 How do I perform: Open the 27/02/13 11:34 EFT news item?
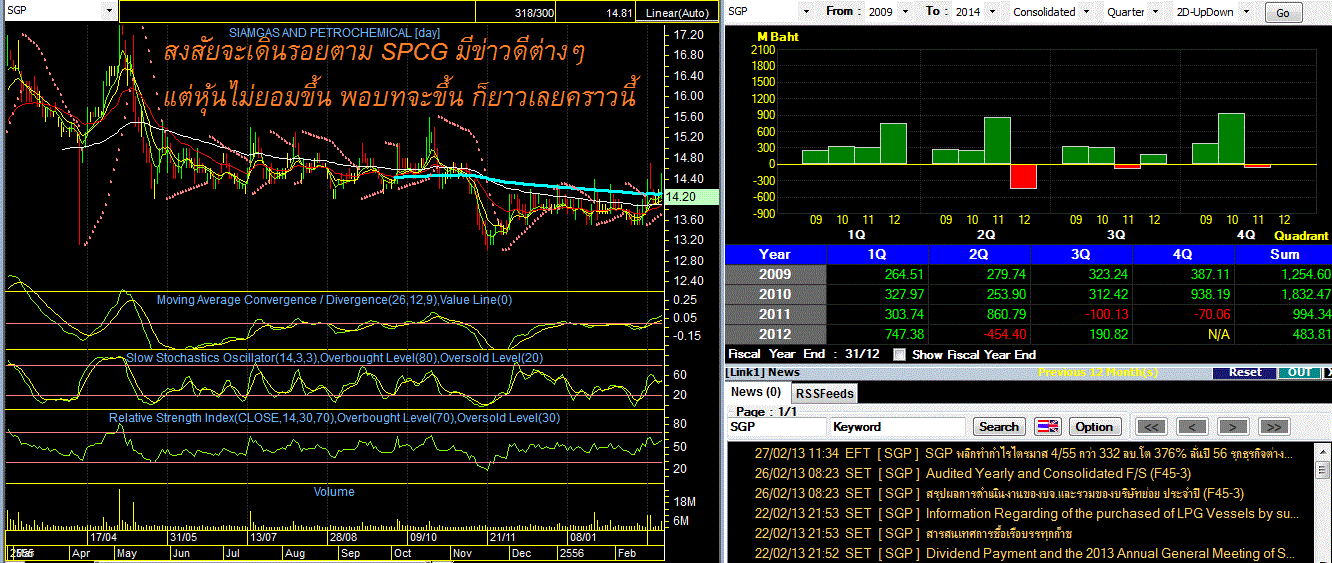1023,453
